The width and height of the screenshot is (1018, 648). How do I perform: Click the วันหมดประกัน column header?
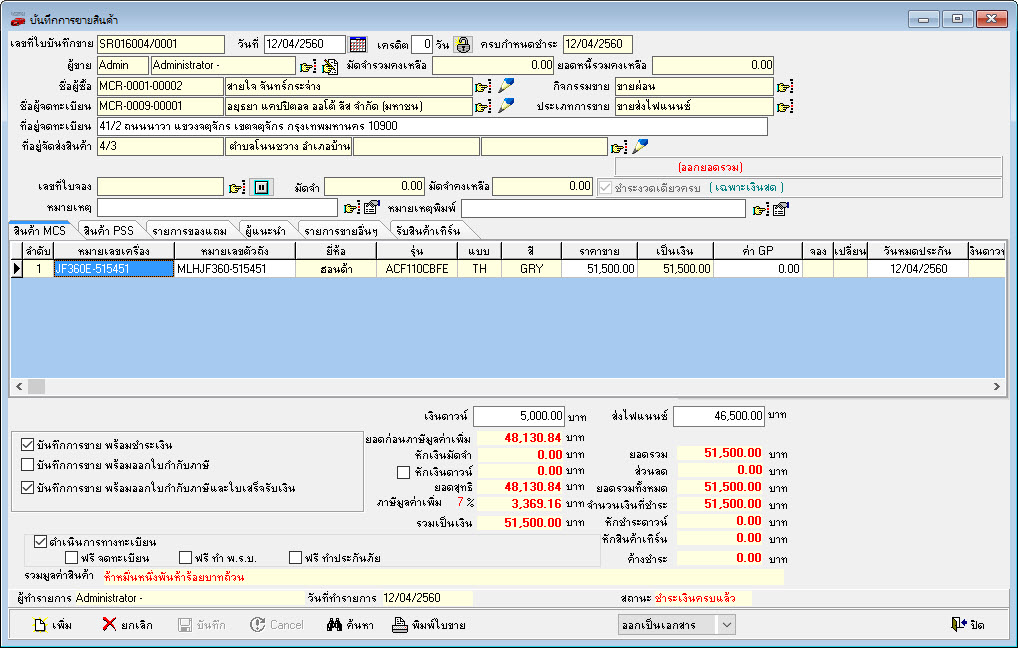917,251
